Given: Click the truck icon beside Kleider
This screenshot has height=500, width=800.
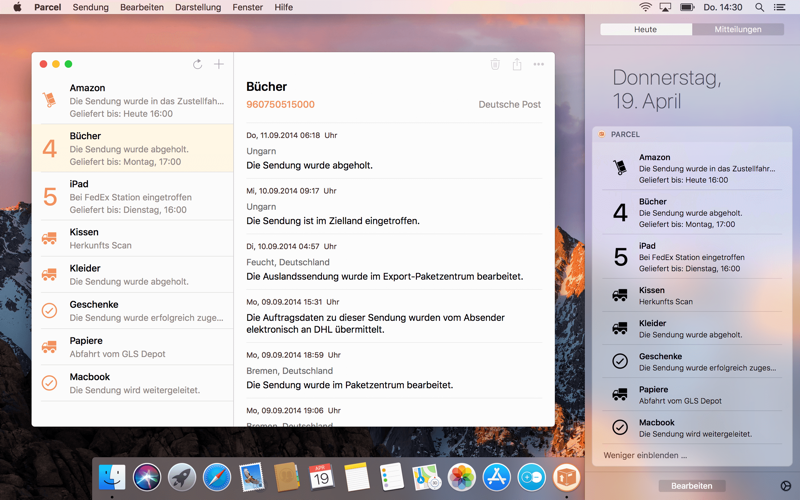Looking at the screenshot, I should (49, 274).
